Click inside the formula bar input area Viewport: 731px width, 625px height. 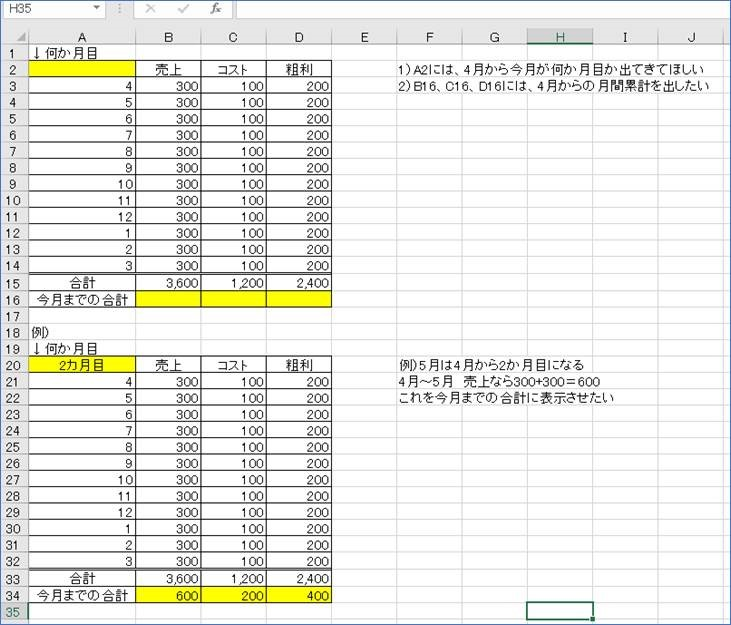point(480,9)
